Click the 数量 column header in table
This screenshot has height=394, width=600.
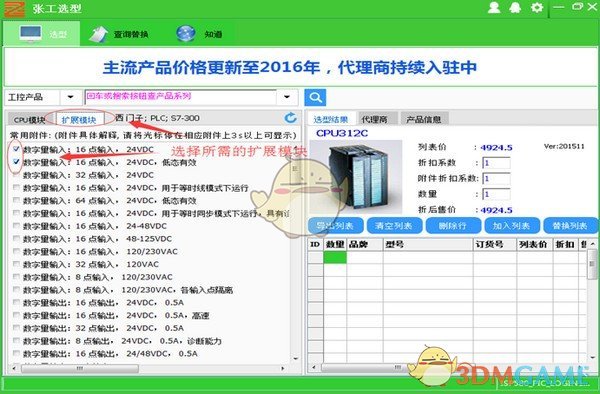click(x=335, y=244)
